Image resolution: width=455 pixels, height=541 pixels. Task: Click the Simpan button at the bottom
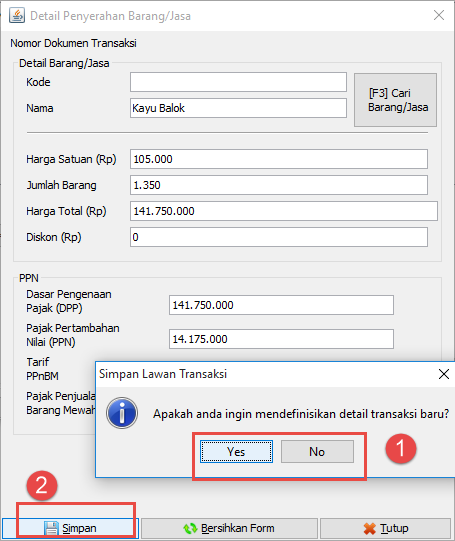70,528
